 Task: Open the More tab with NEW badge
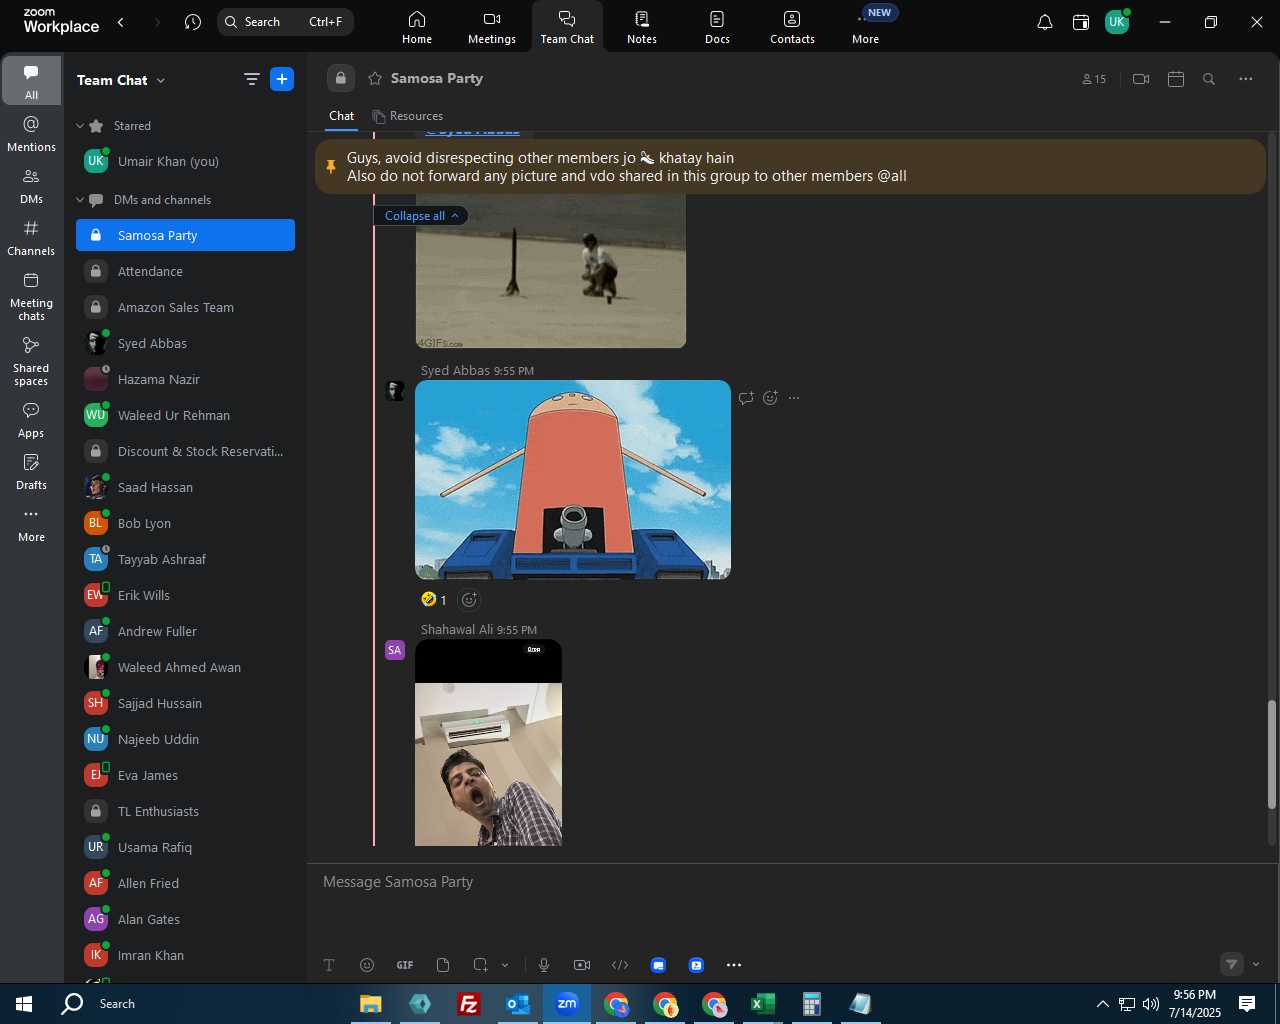point(866,27)
